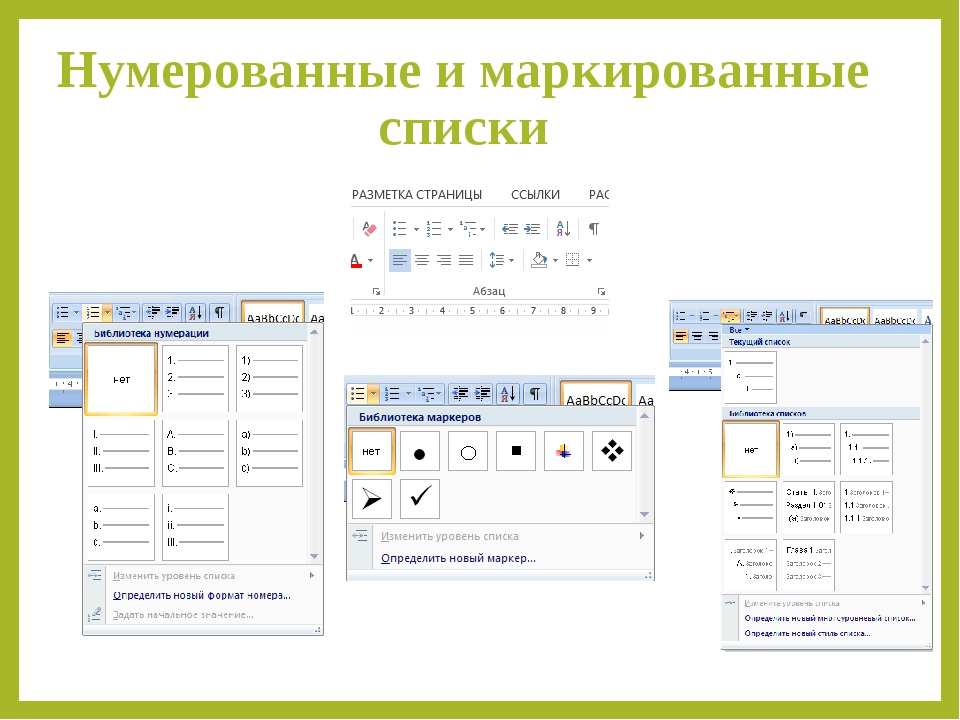The image size is (960, 720).
Task: Click the horizontal ruler under the Абзац group
Action: tap(479, 311)
